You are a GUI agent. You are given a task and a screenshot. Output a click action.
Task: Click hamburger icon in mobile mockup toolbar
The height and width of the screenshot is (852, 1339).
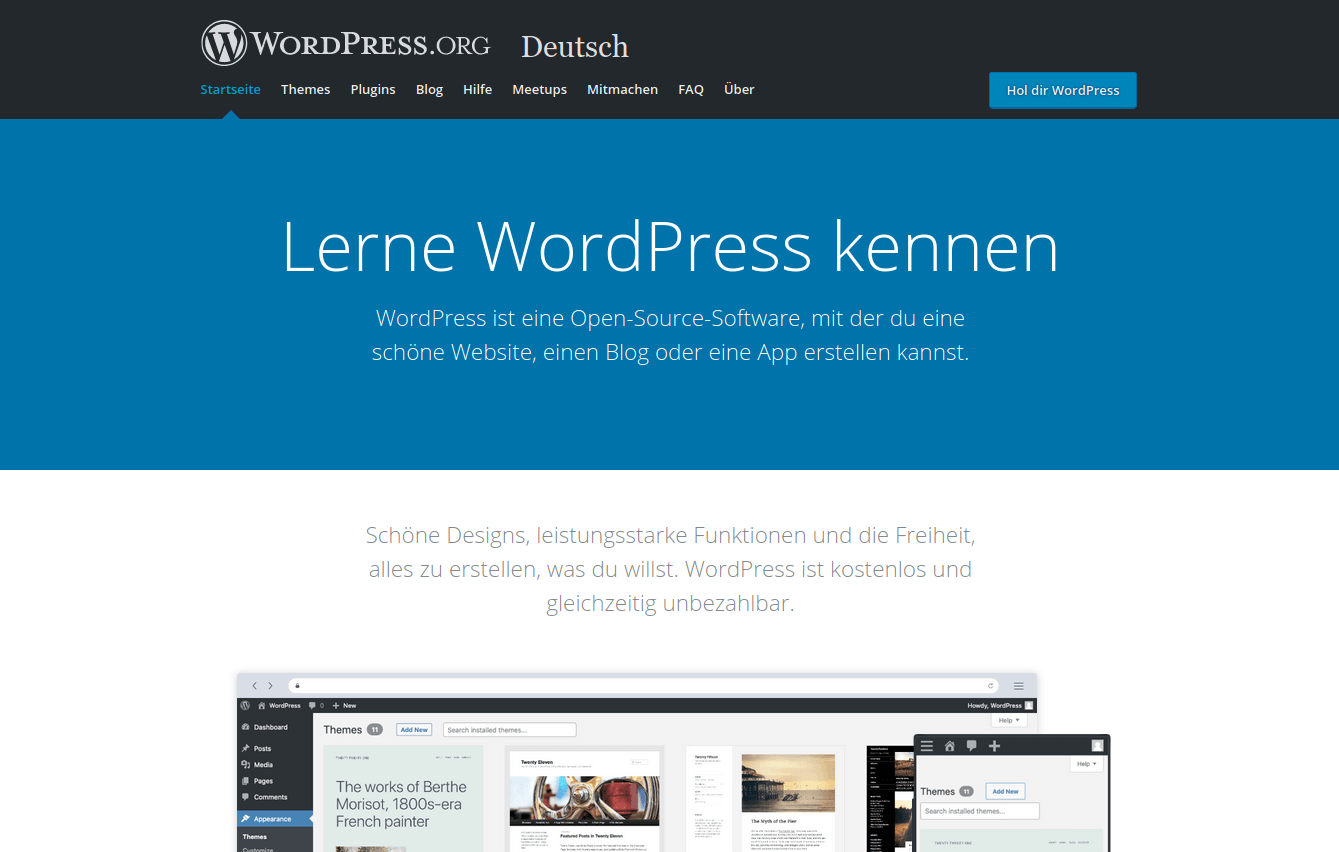click(x=927, y=746)
